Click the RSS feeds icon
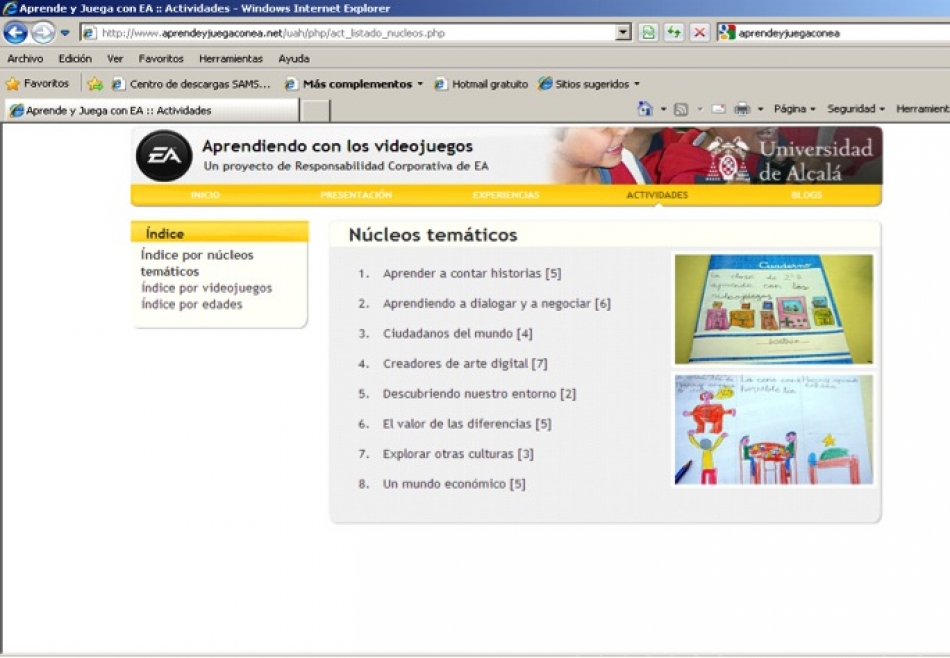 point(681,110)
